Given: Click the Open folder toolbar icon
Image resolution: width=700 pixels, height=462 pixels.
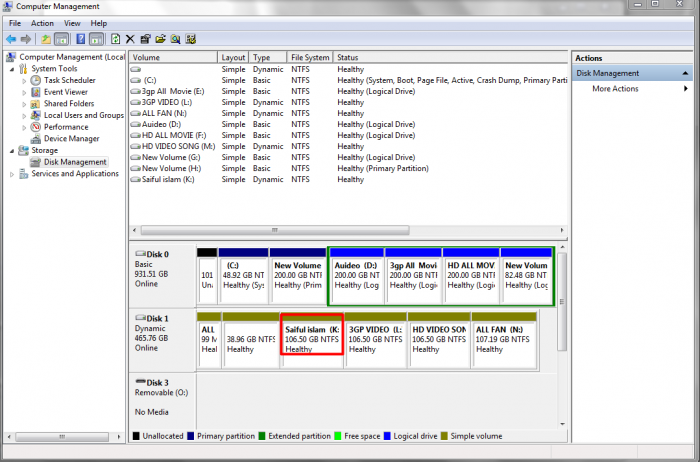Looking at the screenshot, I should coord(160,39).
